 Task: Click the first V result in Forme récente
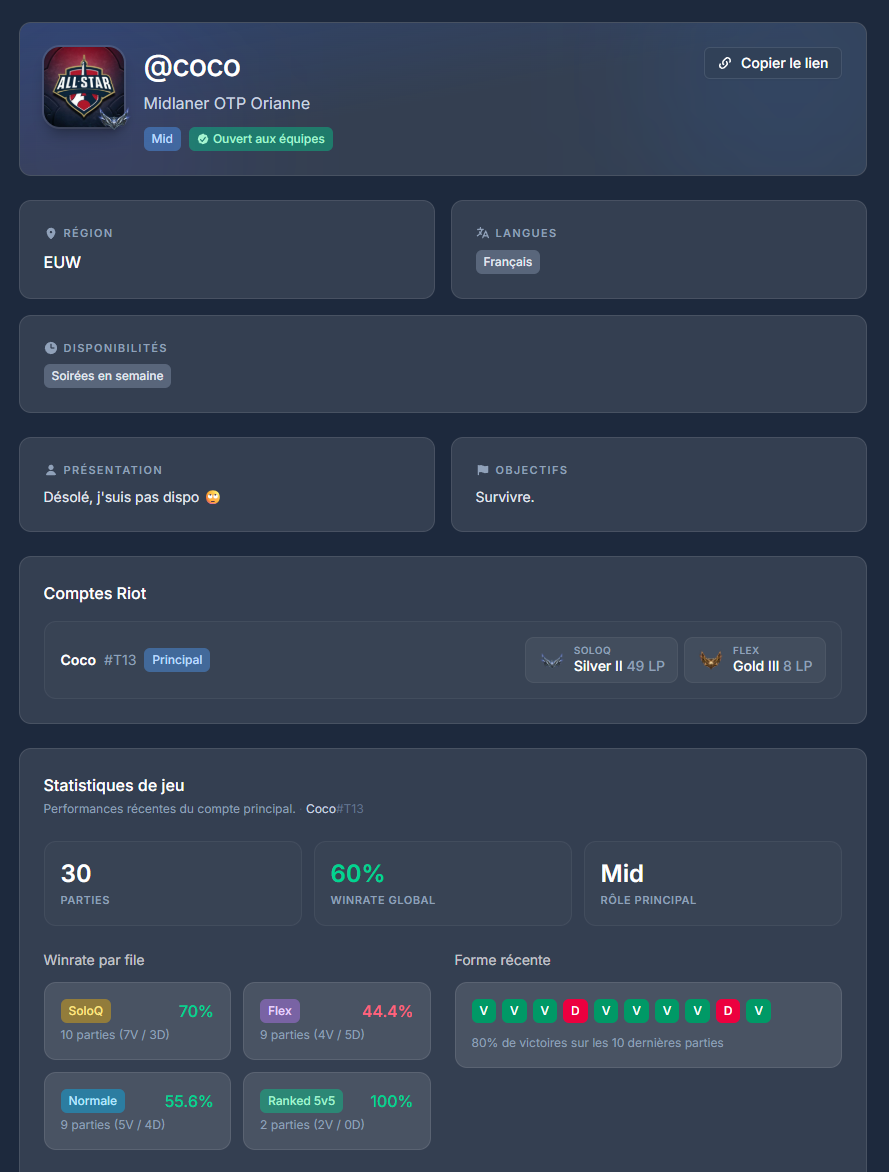484,1011
